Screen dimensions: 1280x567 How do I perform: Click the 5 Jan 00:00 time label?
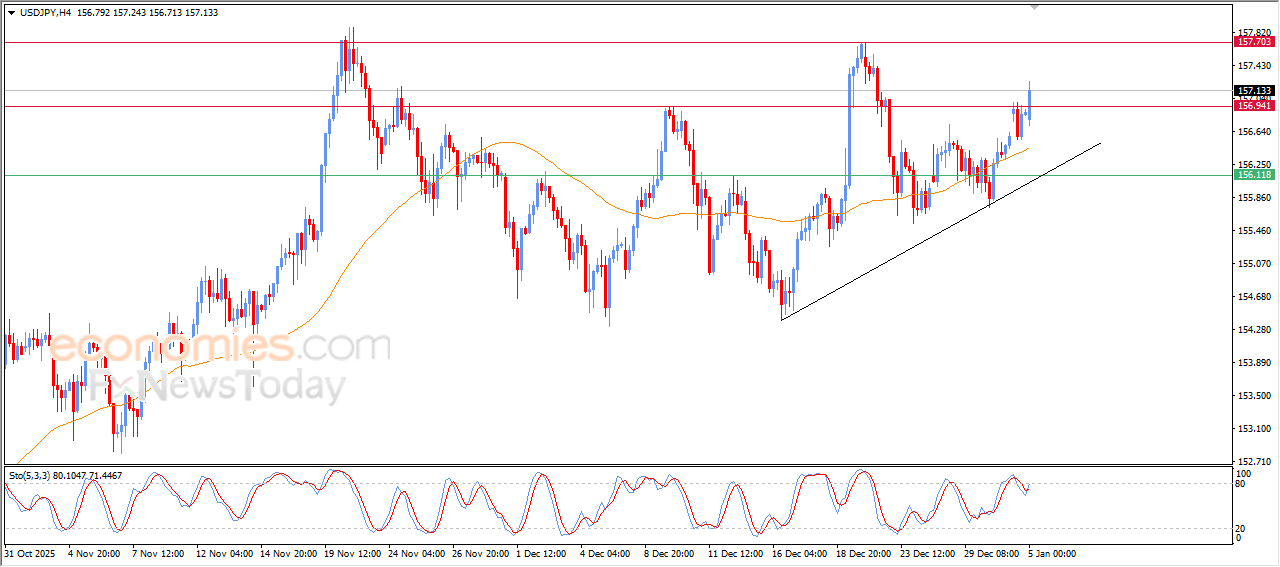tap(1051, 553)
